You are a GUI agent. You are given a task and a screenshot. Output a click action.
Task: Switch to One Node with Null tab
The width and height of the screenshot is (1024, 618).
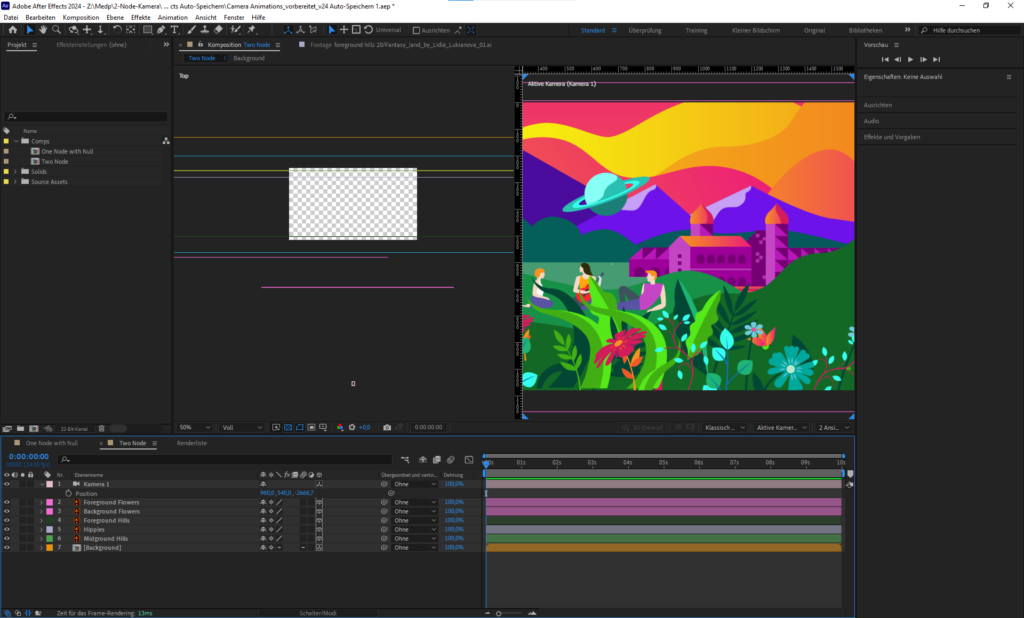52,442
